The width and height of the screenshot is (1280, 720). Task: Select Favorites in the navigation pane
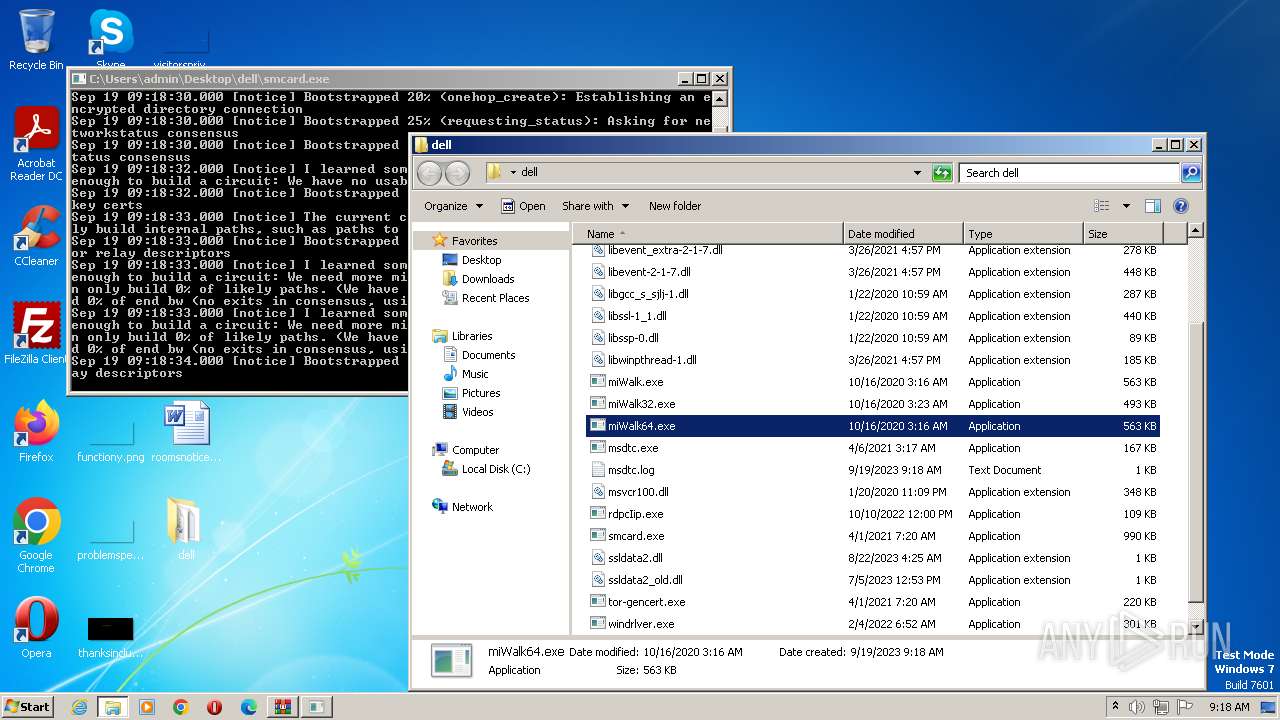point(474,241)
